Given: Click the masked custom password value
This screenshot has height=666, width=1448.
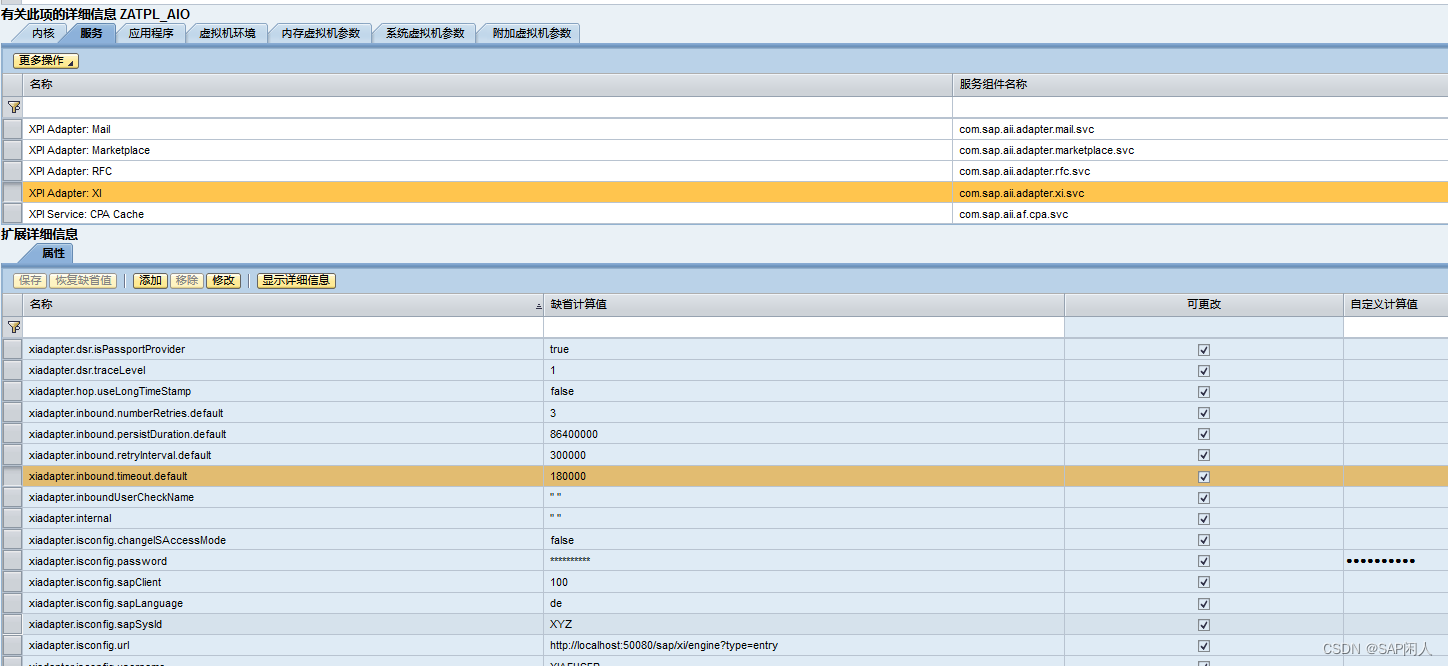Looking at the screenshot, I should tap(1380, 561).
